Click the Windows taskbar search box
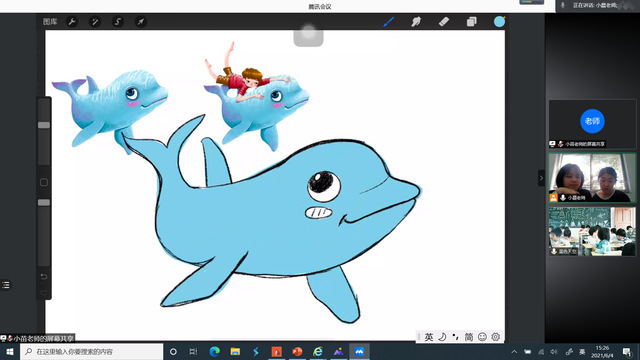 (91, 351)
